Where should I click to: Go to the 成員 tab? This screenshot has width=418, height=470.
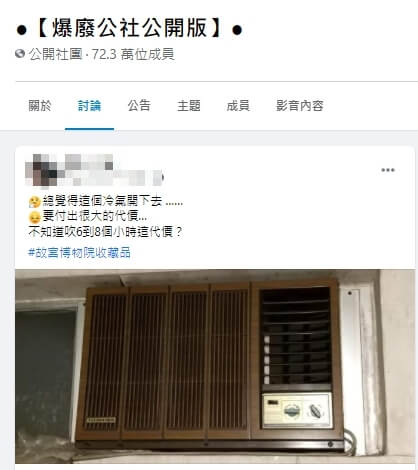tap(238, 106)
